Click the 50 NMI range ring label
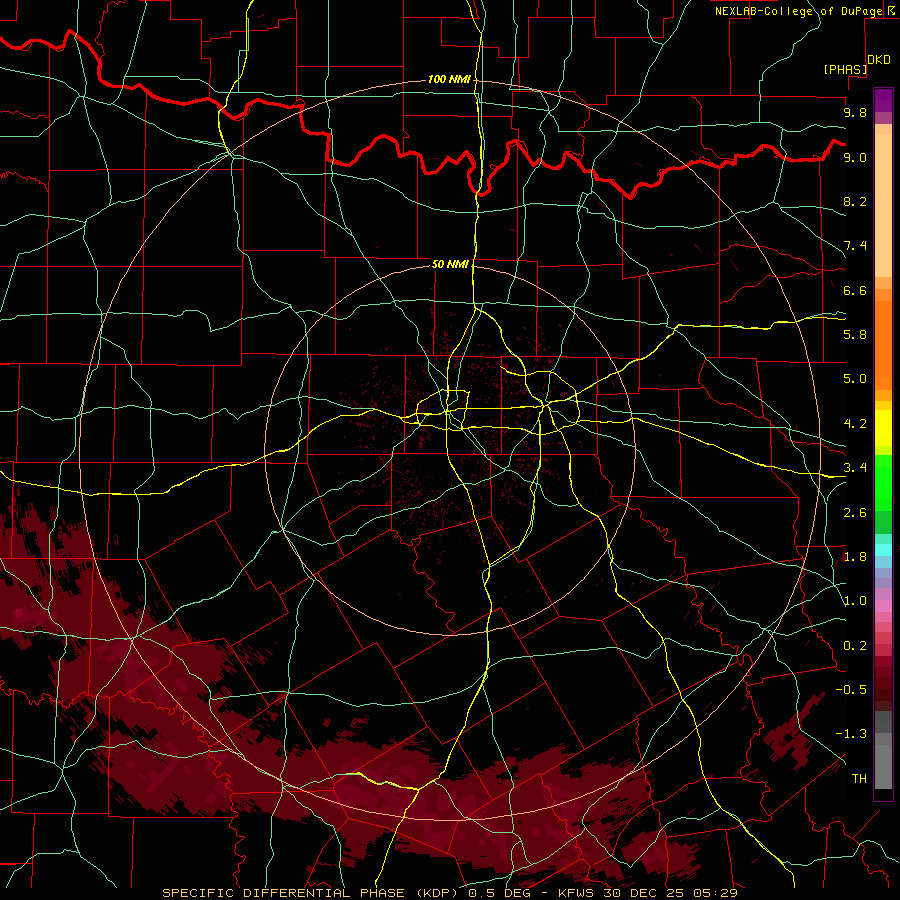Screen dimensions: 900x900 pos(451,264)
